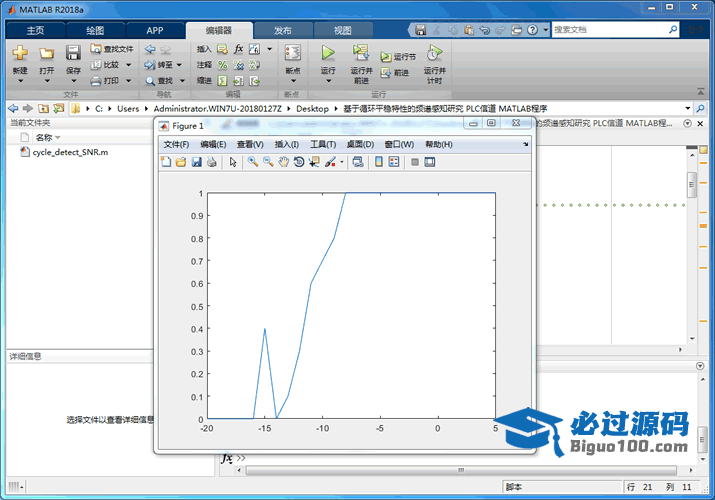Click the up one level folder icon
This screenshot has width=715, height=500.
point(43,108)
